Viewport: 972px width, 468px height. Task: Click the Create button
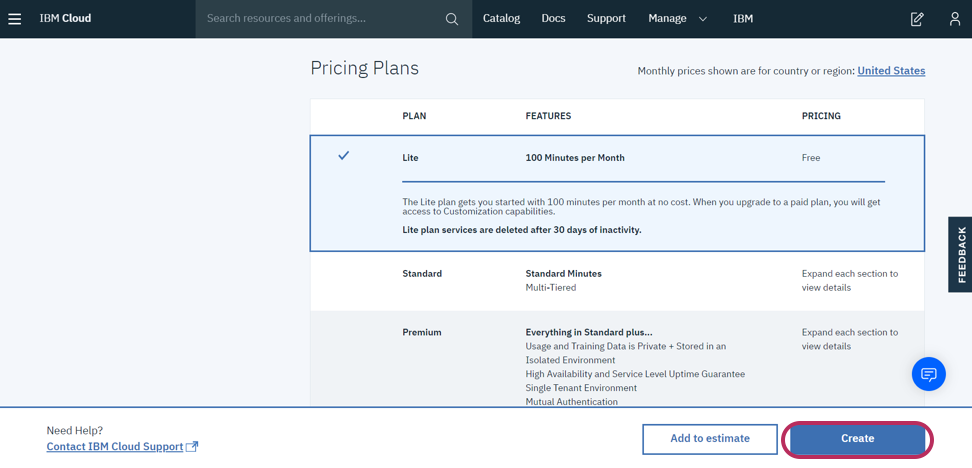(x=857, y=439)
